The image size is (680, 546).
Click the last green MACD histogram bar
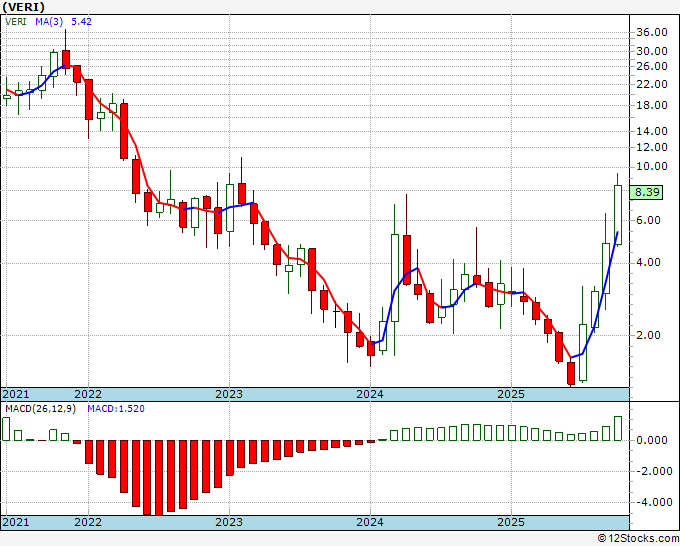click(x=618, y=428)
